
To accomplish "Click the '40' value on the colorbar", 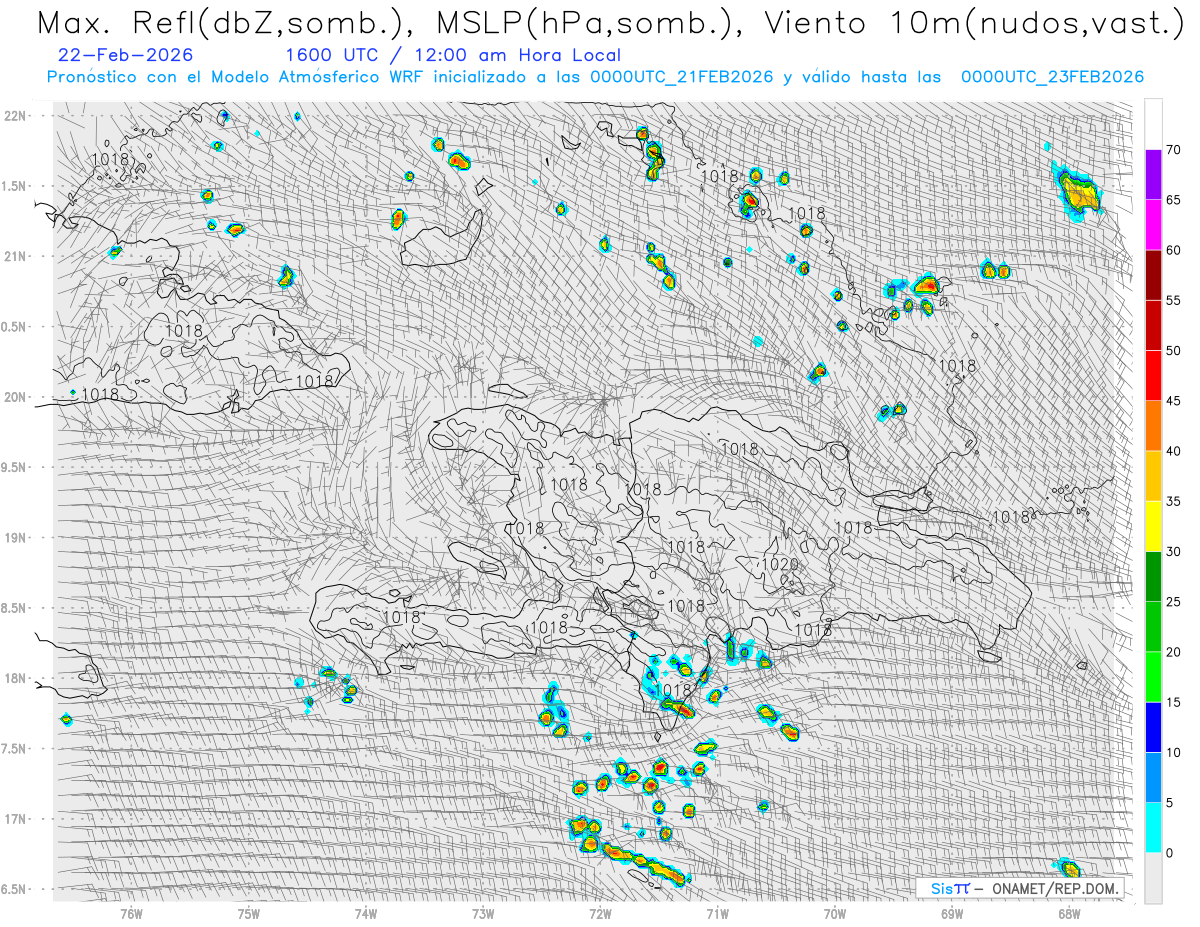I will (x=1173, y=451).
